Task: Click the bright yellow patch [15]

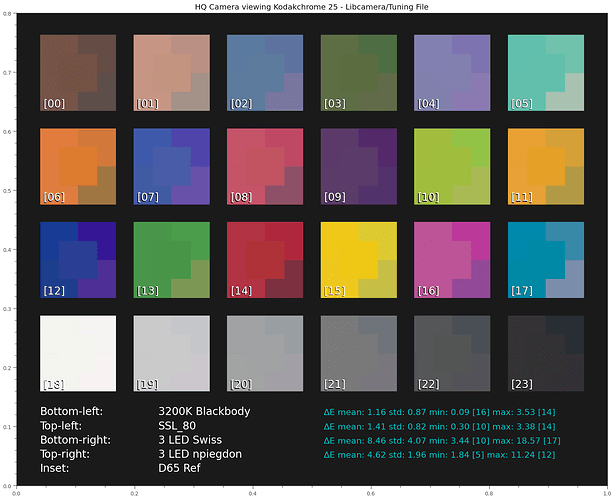Action: point(358,259)
